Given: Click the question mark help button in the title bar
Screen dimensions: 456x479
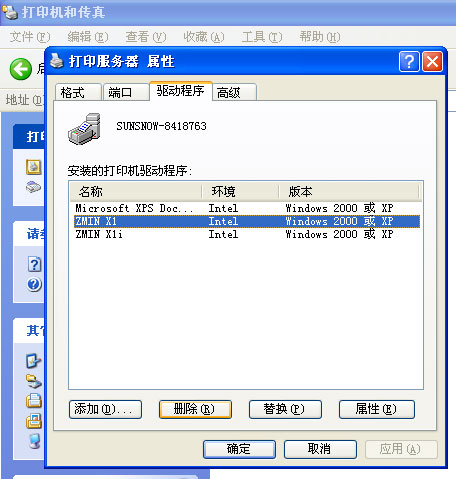Looking at the screenshot, I should (x=409, y=62).
